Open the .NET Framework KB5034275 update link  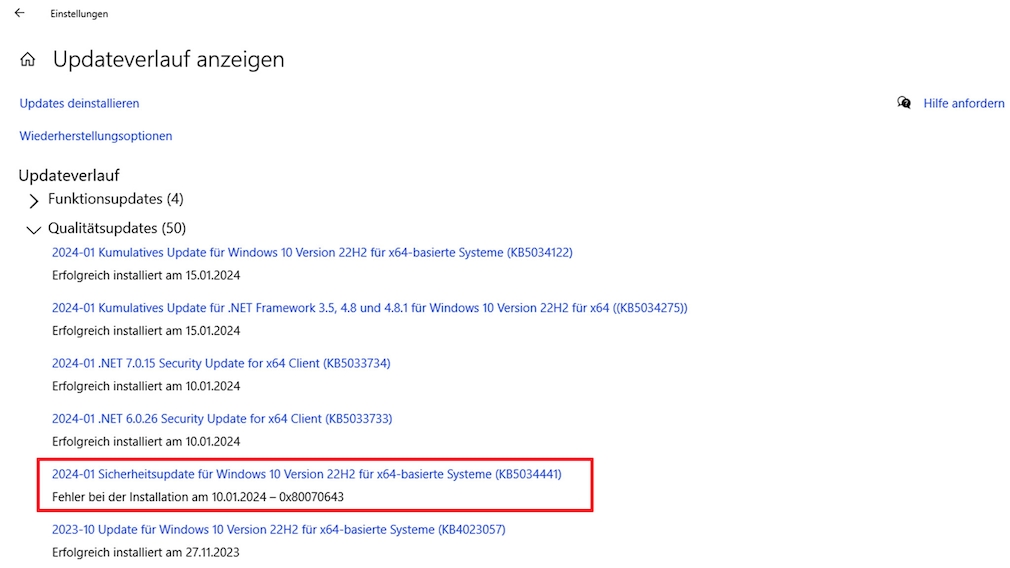[x=369, y=308]
